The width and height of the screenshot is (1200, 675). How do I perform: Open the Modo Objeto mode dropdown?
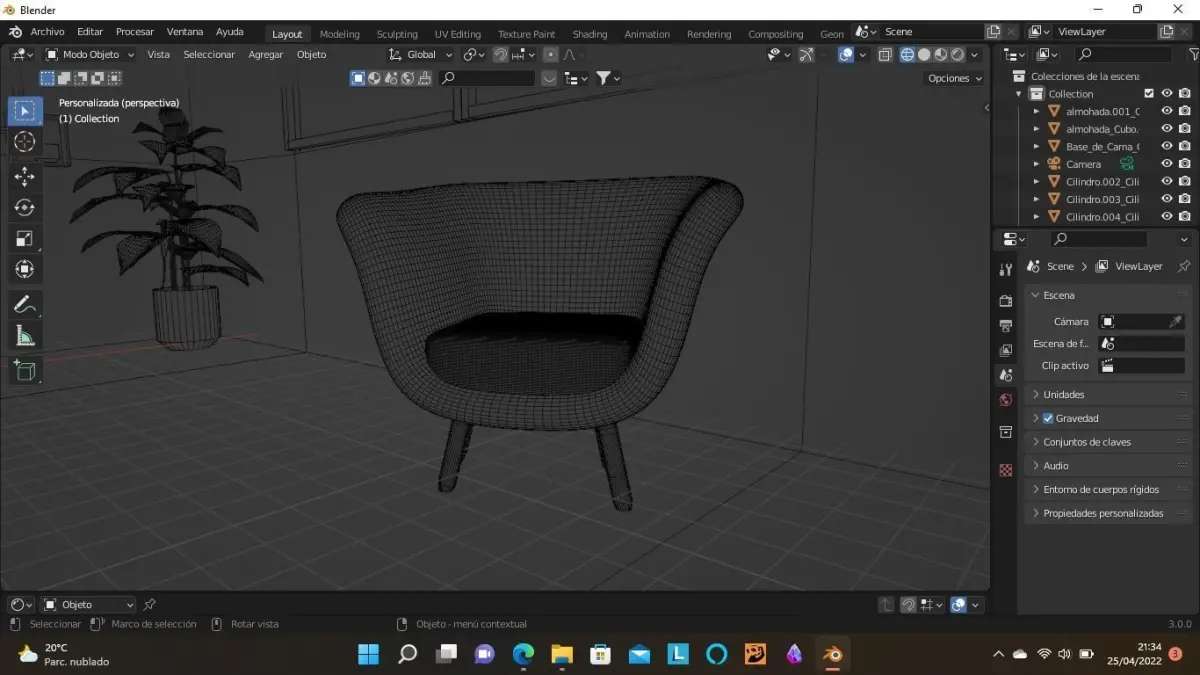tap(90, 55)
